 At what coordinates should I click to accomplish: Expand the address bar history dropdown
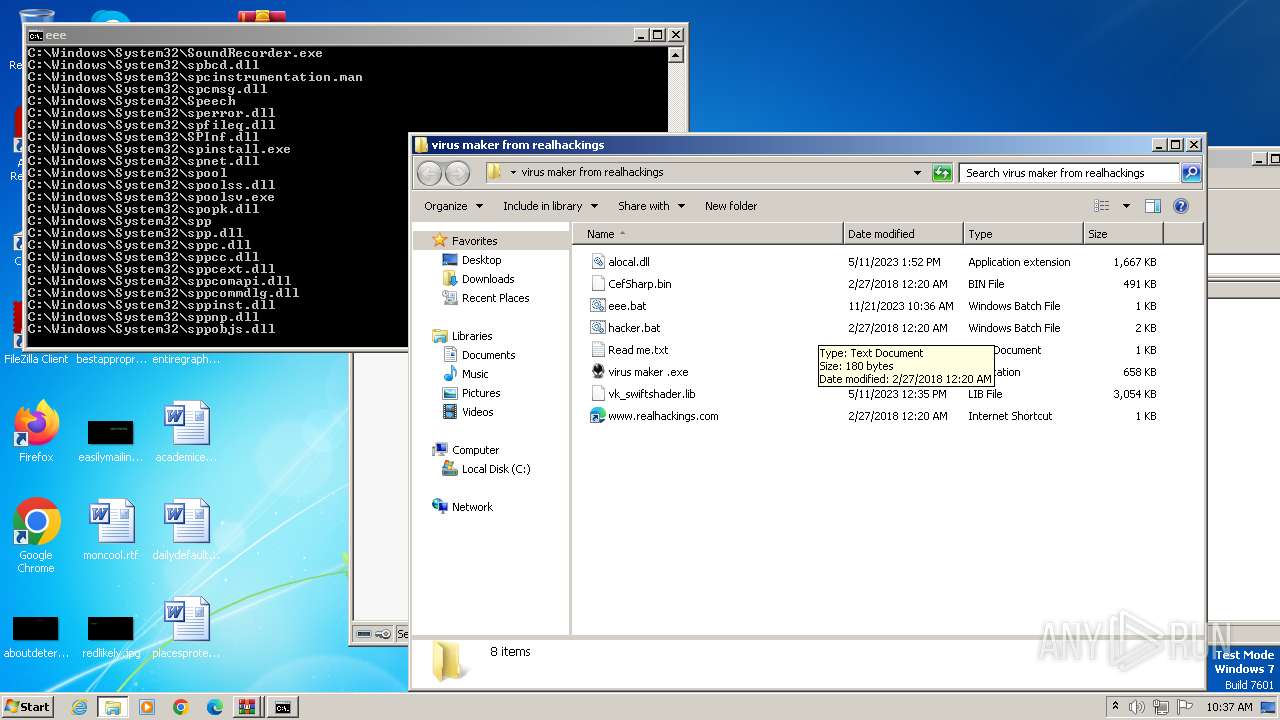click(x=917, y=172)
